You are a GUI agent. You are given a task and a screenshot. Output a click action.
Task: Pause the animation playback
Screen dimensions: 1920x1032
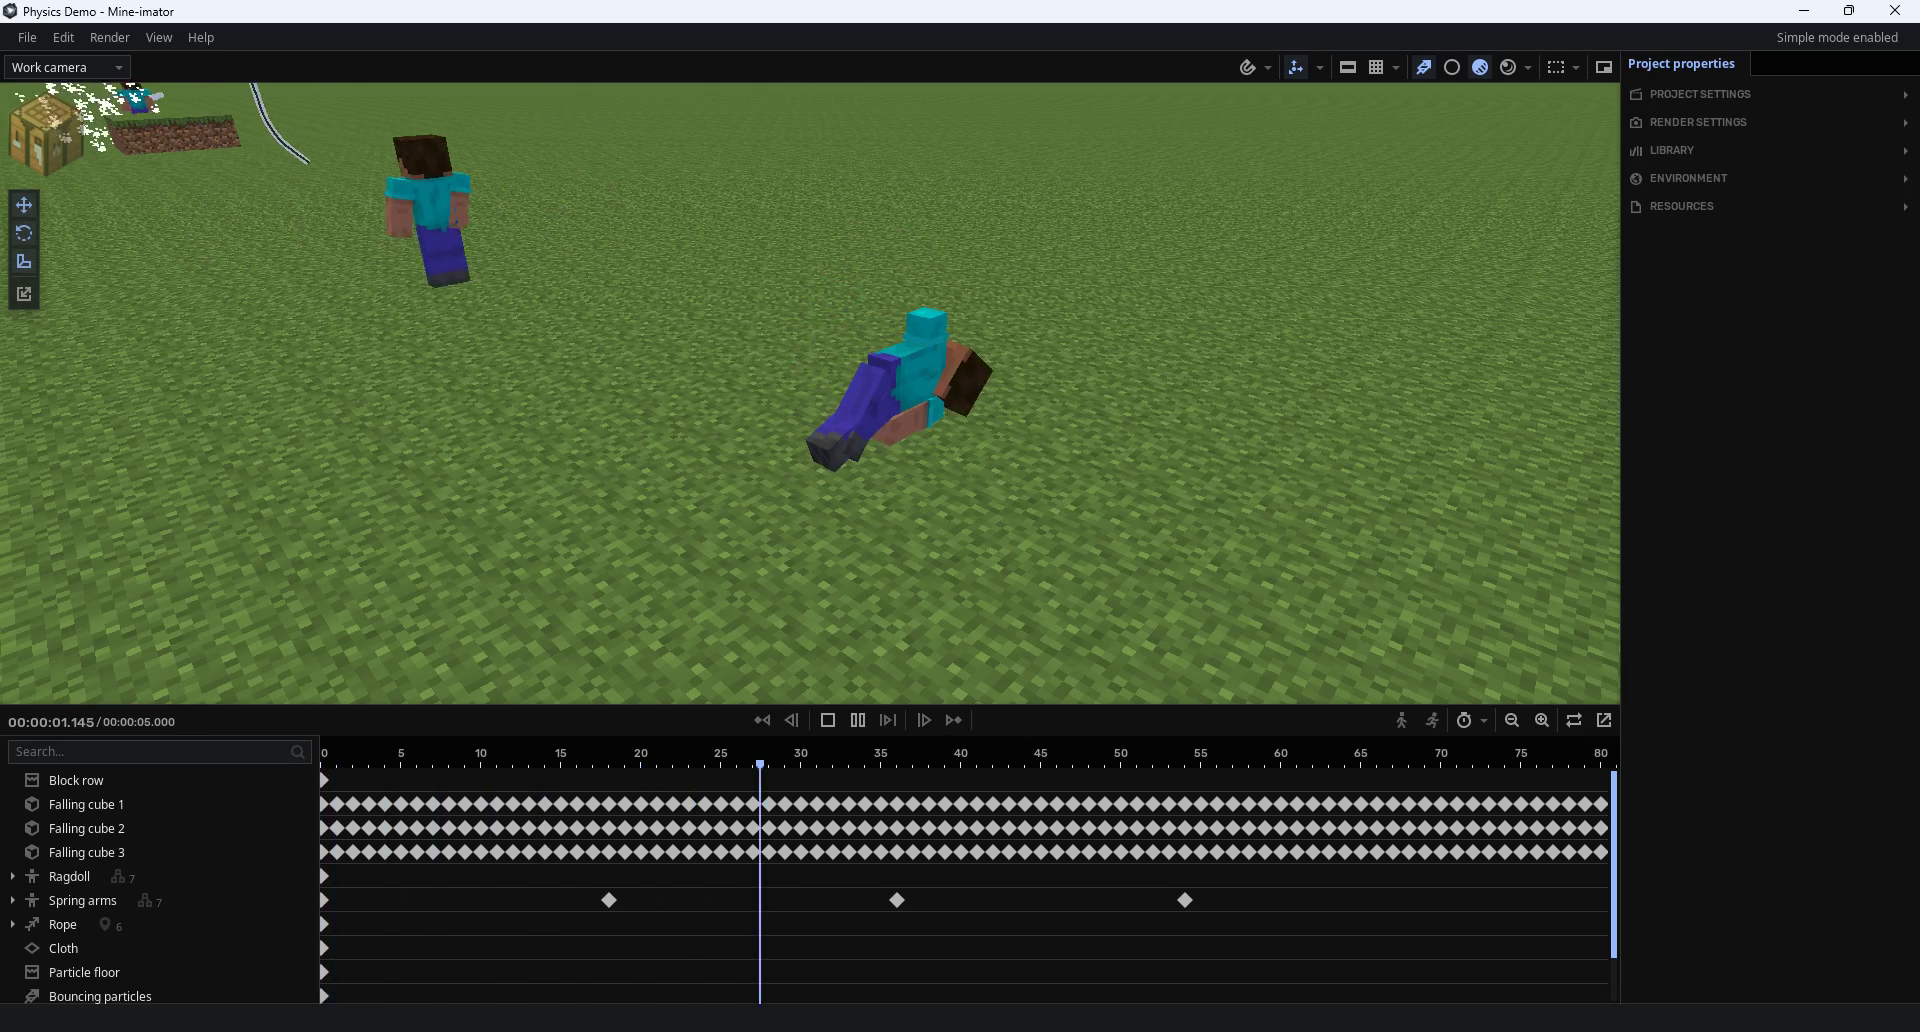click(x=858, y=720)
